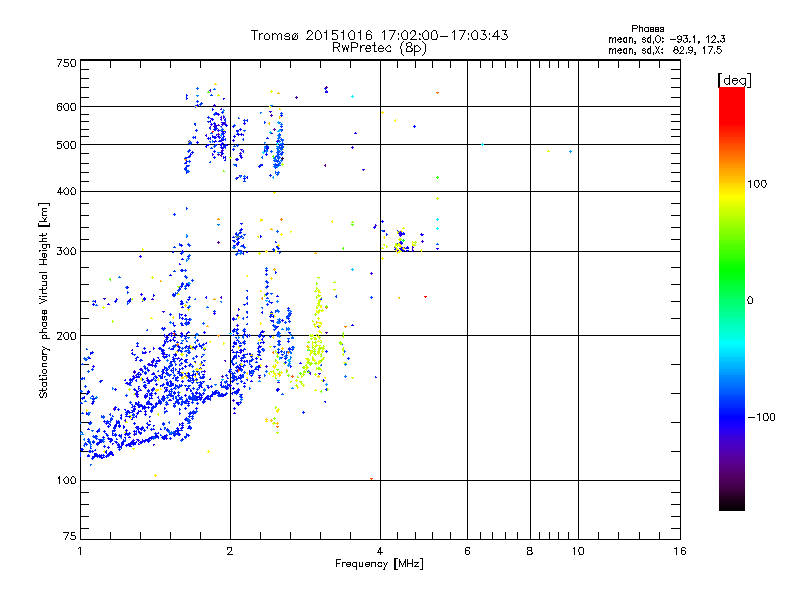800x600 pixels.
Task: Click the 'mean, sd,O: -93.1, 12.3' text
Action: [x=667, y=39]
